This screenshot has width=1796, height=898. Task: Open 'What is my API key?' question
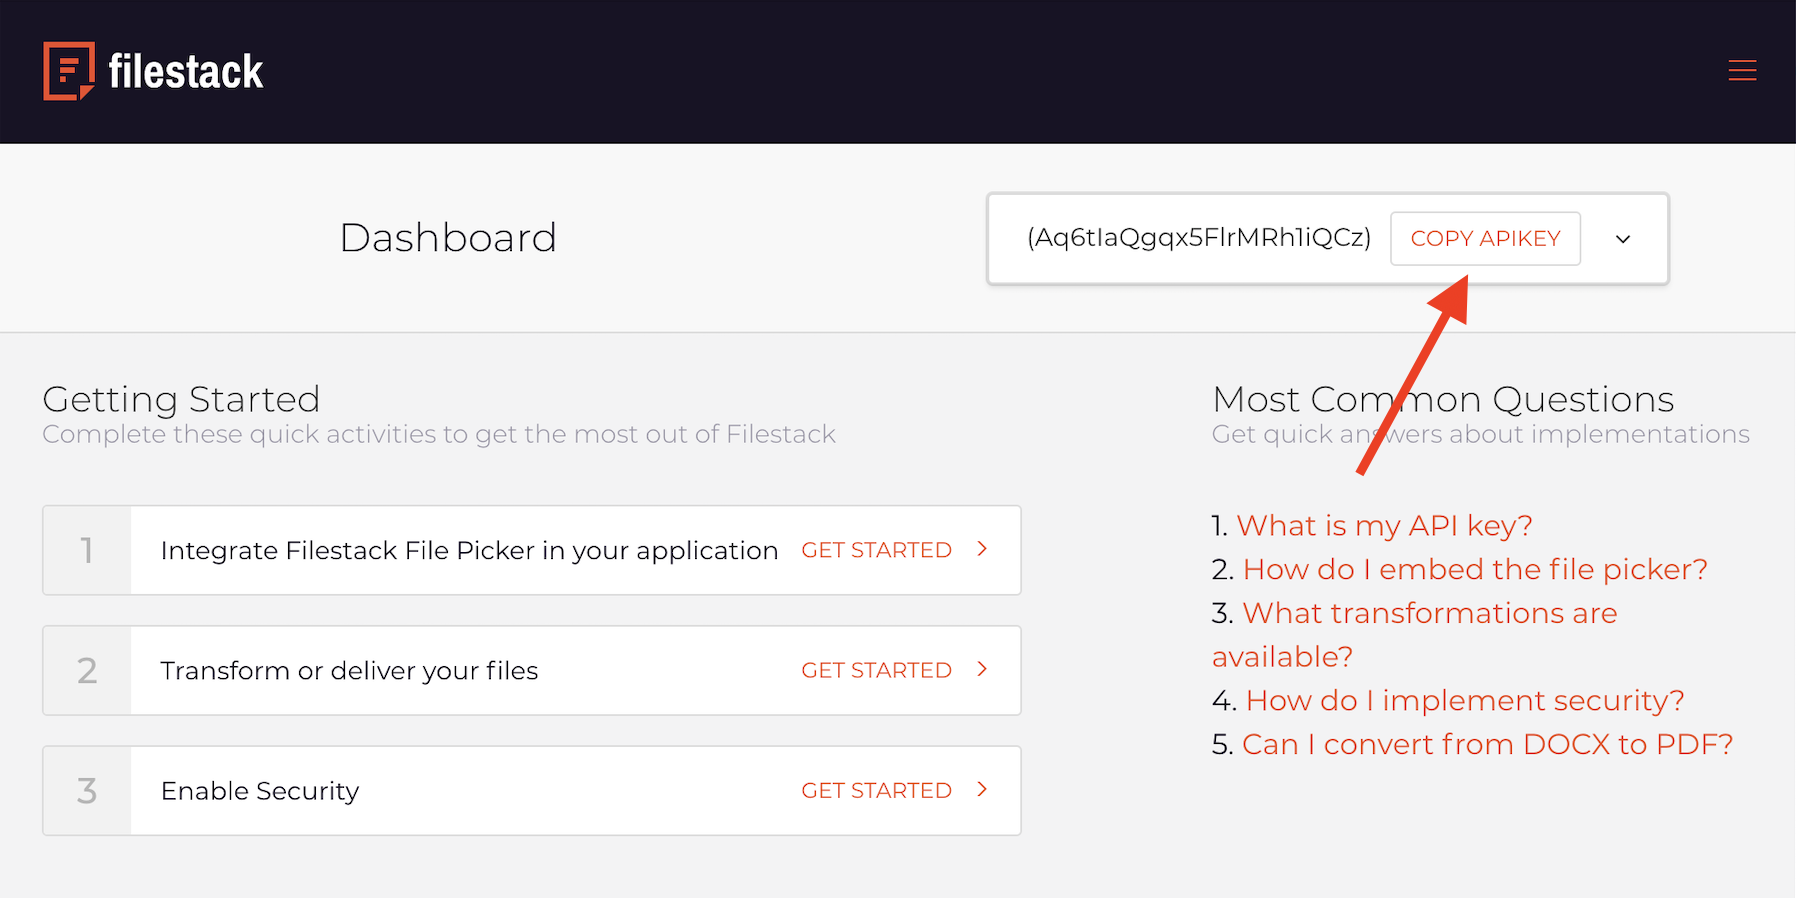(x=1384, y=525)
